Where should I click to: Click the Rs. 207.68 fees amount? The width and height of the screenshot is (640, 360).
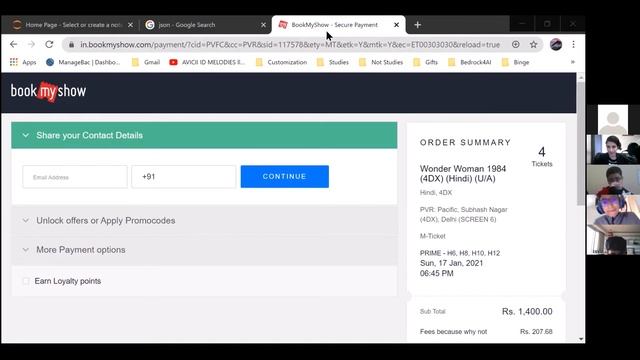(x=536, y=331)
